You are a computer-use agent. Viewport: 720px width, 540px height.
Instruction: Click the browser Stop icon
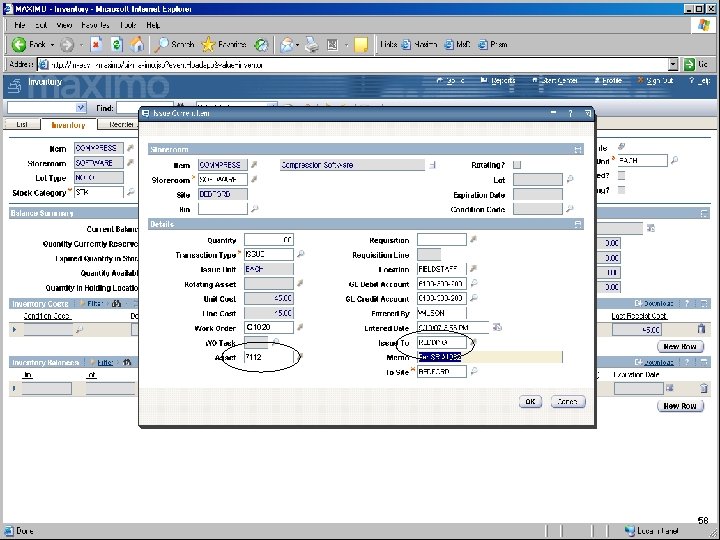(96, 45)
